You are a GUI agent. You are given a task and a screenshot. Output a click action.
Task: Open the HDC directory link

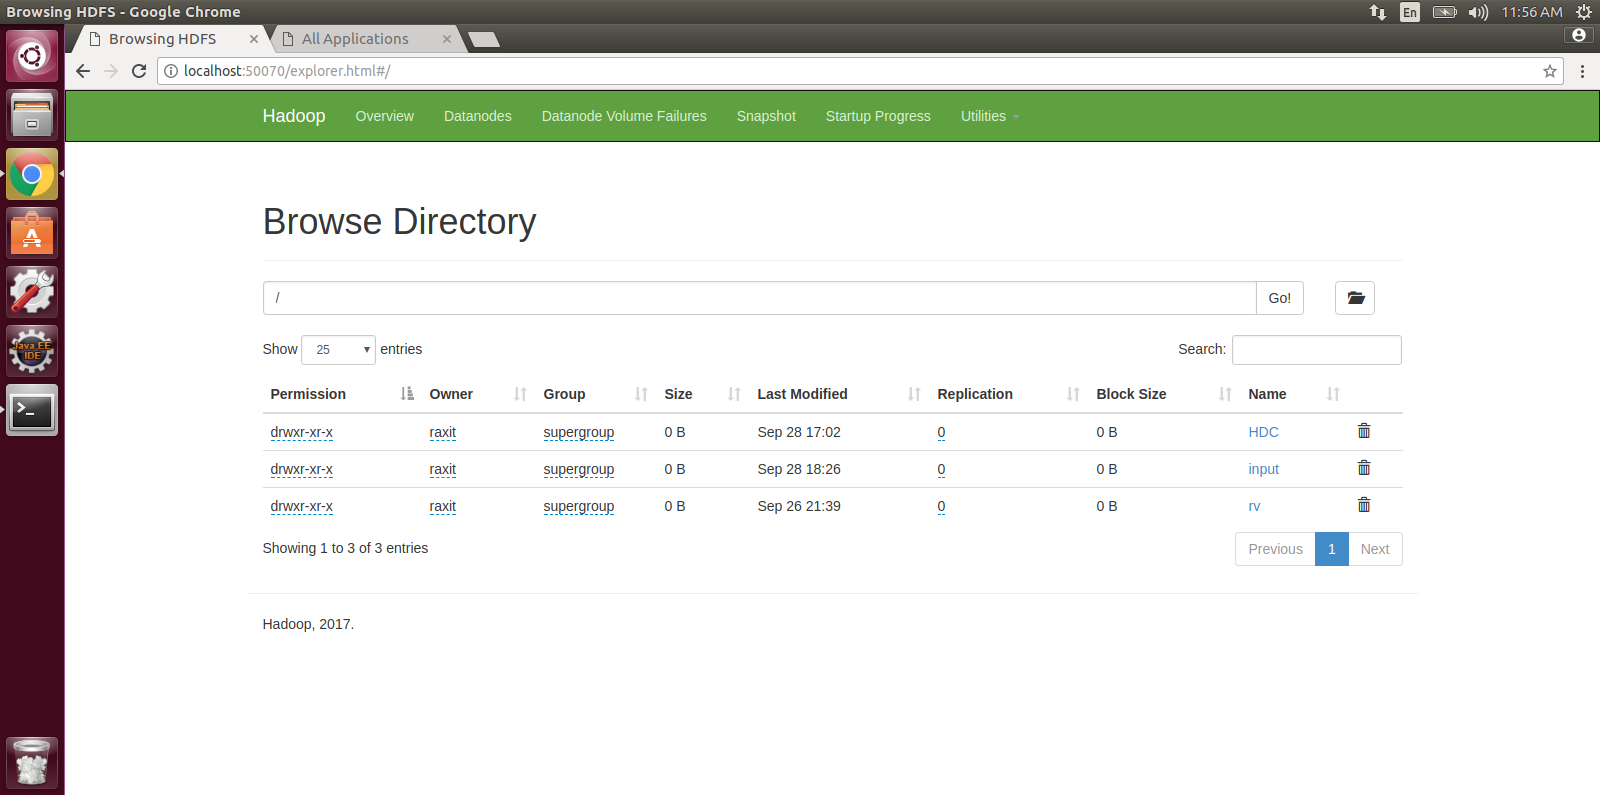coord(1263,432)
